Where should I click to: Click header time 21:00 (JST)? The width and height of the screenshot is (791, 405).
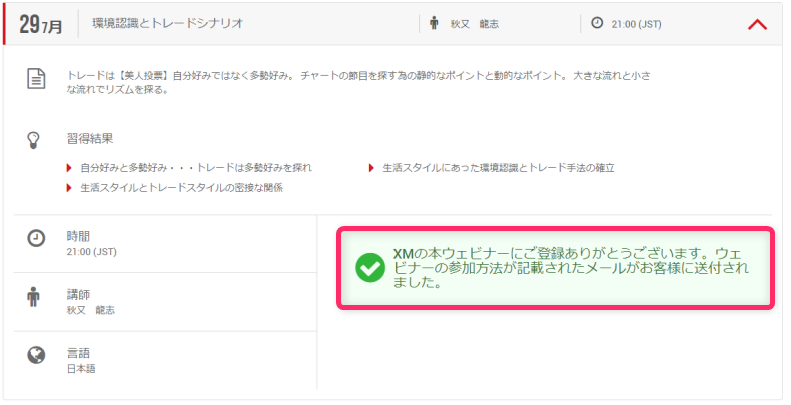point(637,24)
